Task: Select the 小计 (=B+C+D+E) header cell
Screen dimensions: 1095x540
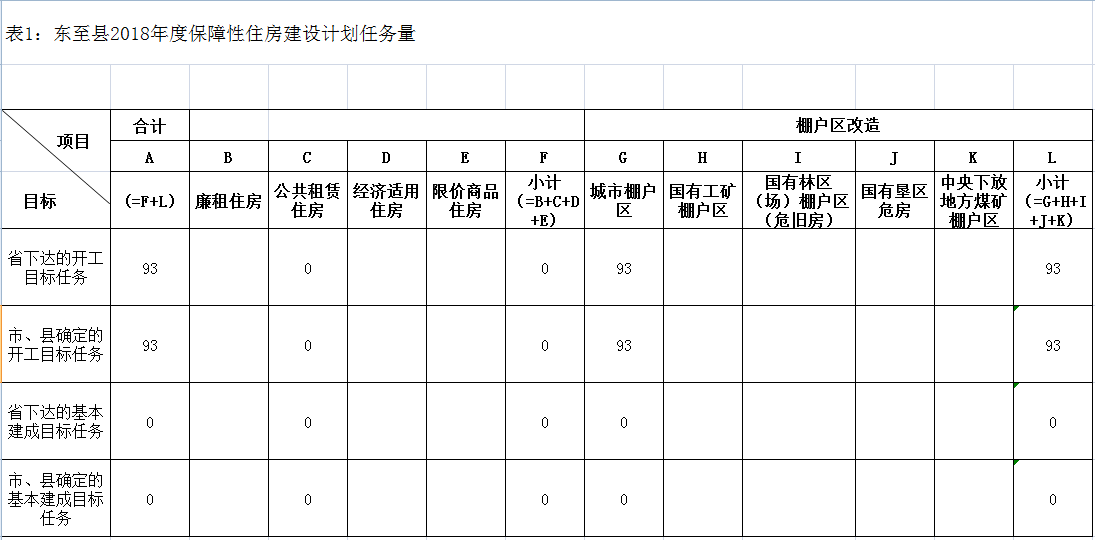Action: point(545,200)
